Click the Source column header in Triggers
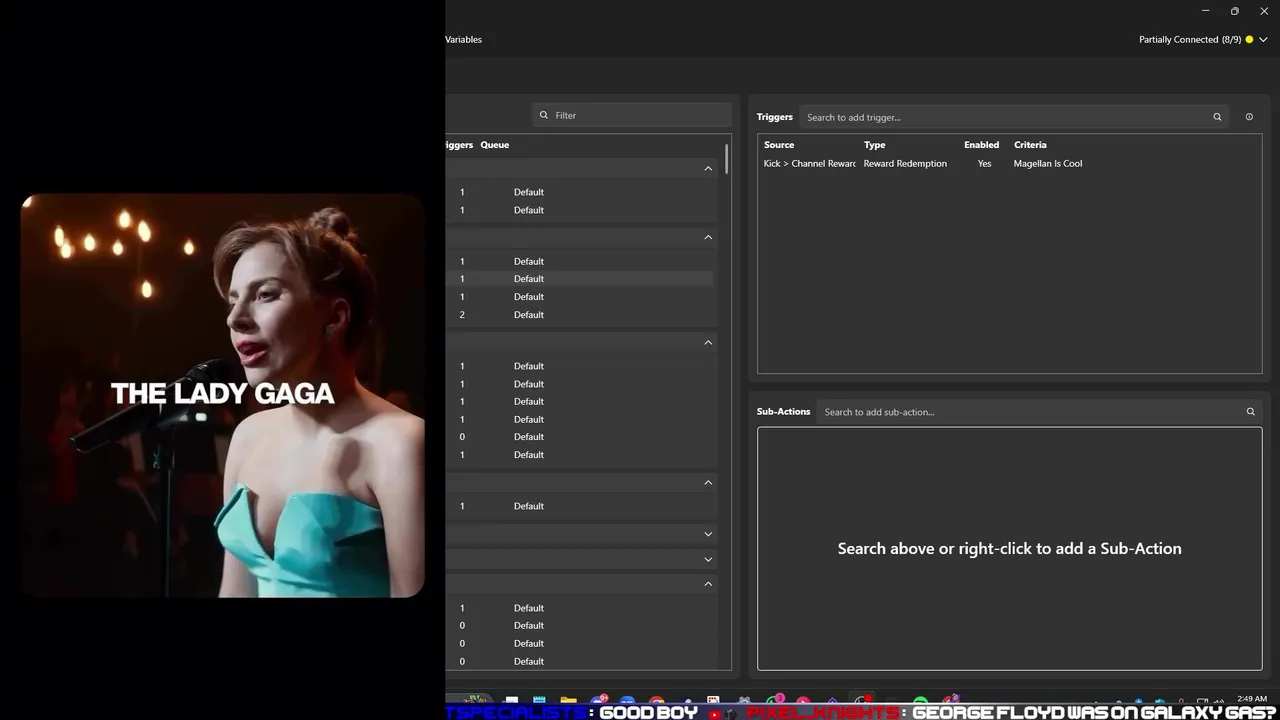The image size is (1280, 720). pos(779,145)
